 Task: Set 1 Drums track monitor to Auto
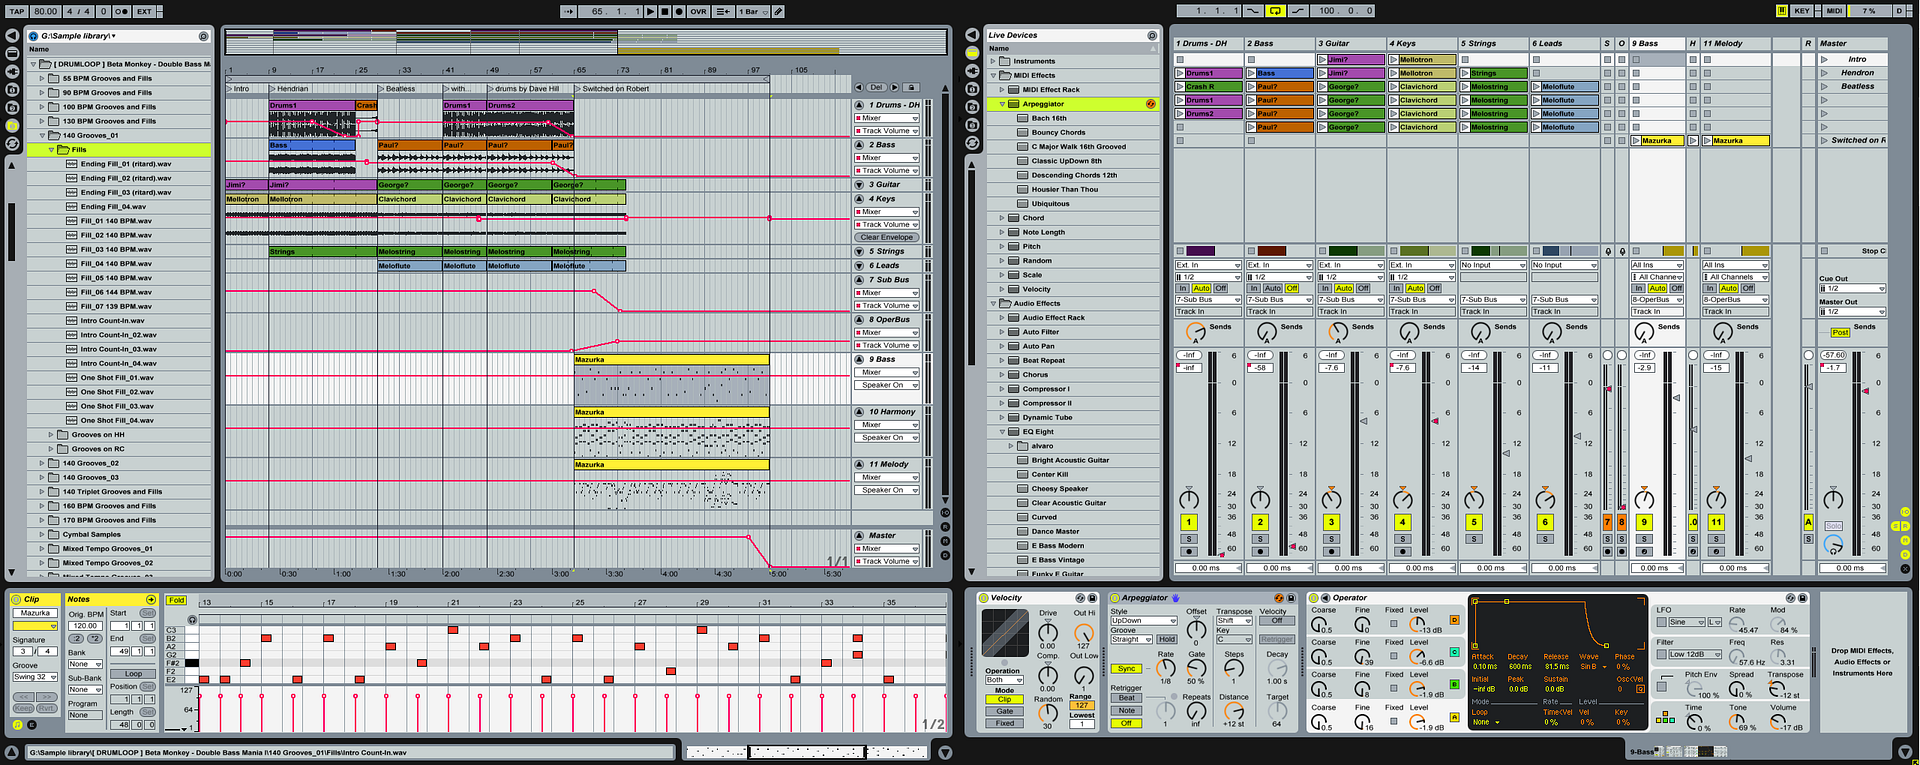point(1201,288)
